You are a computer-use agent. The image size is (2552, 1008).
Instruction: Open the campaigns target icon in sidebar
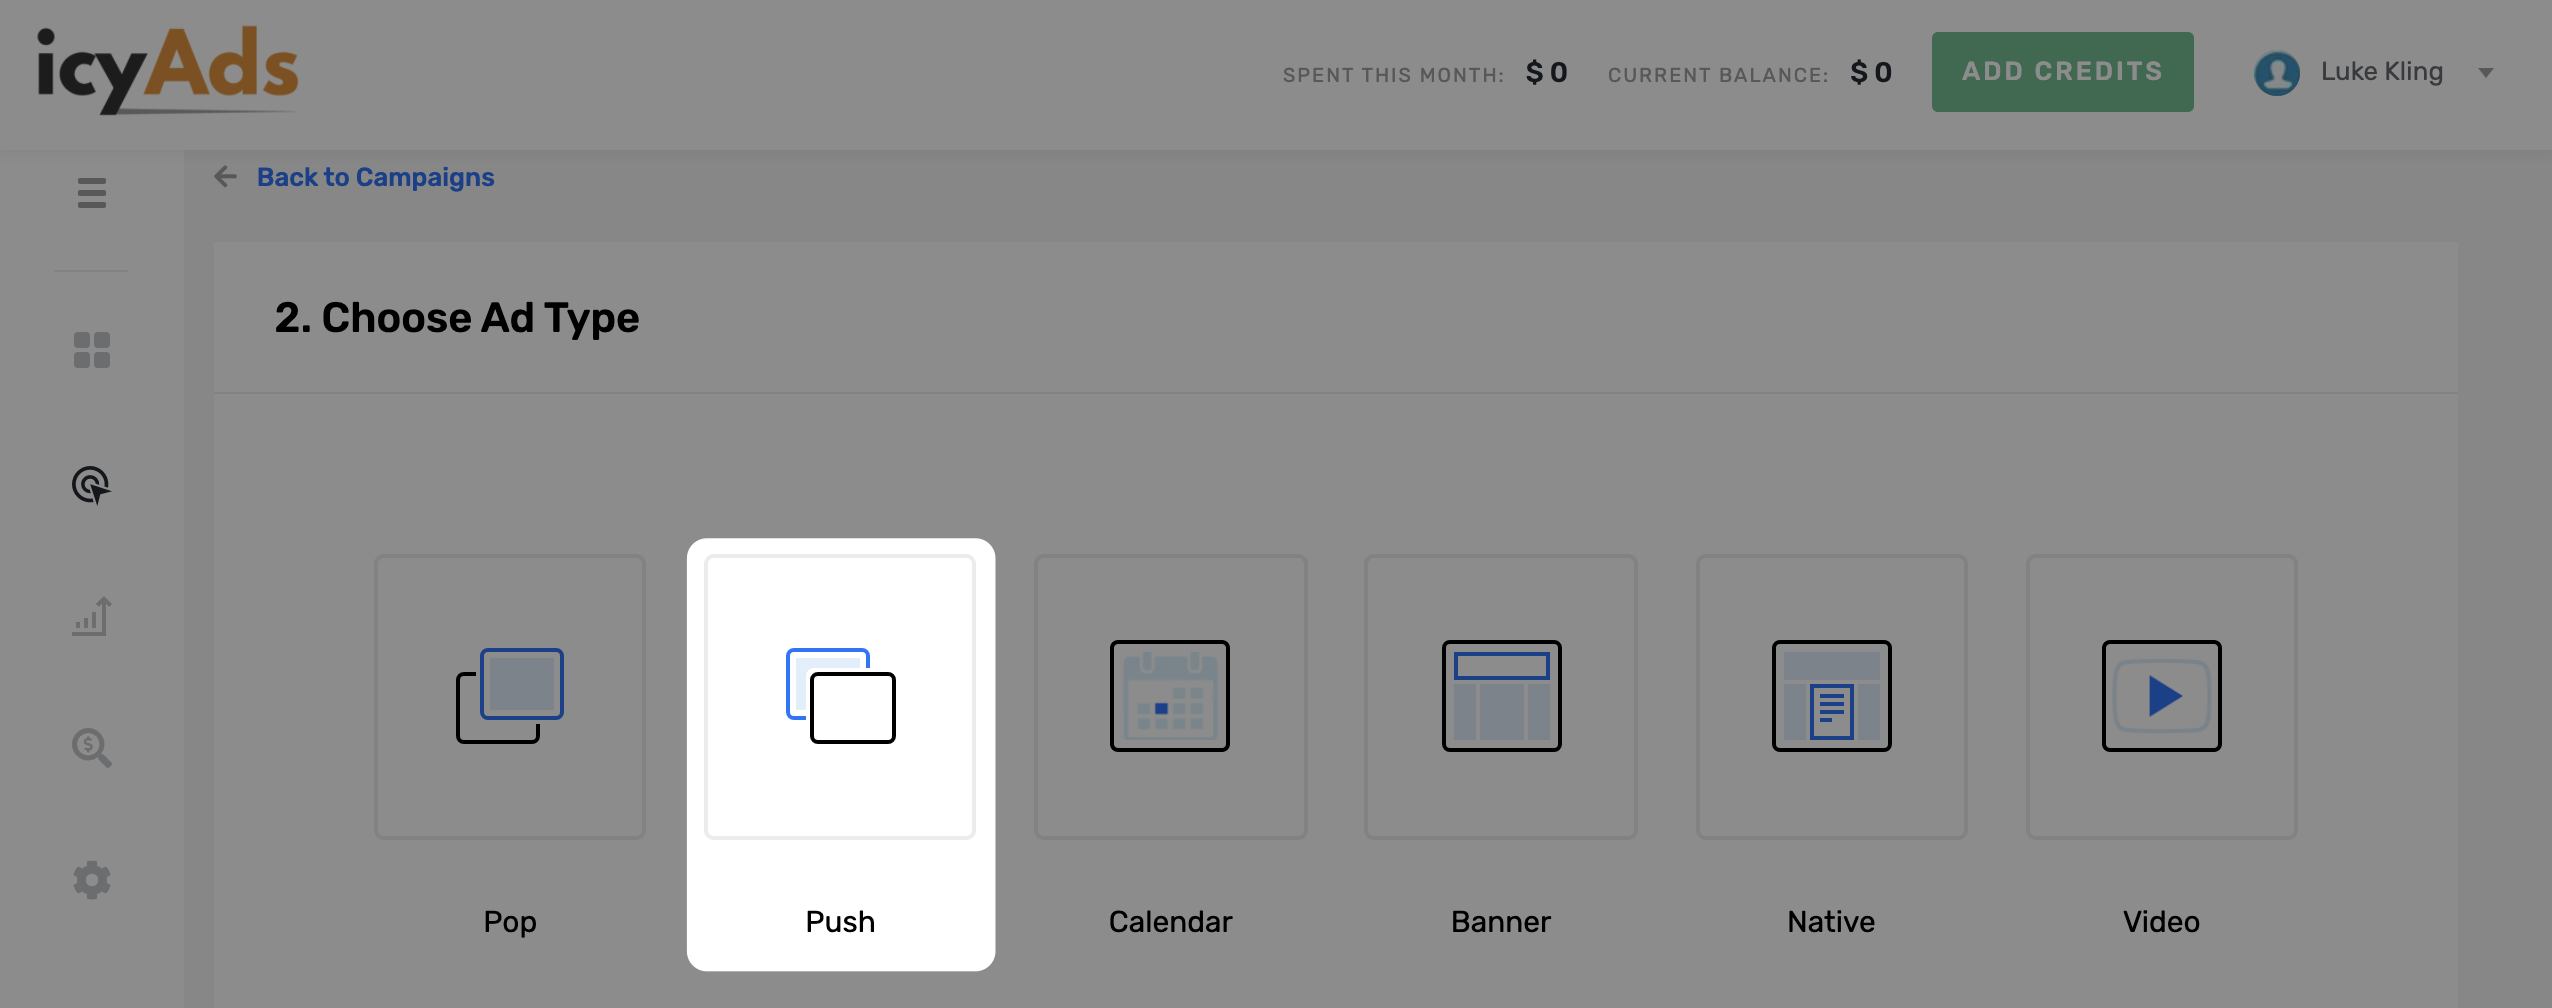[91, 485]
